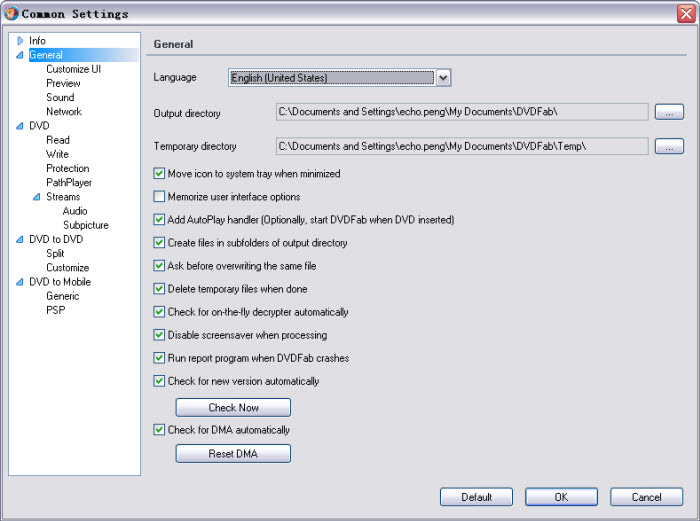Toggle Ask before overwriting the same file

click(x=159, y=266)
